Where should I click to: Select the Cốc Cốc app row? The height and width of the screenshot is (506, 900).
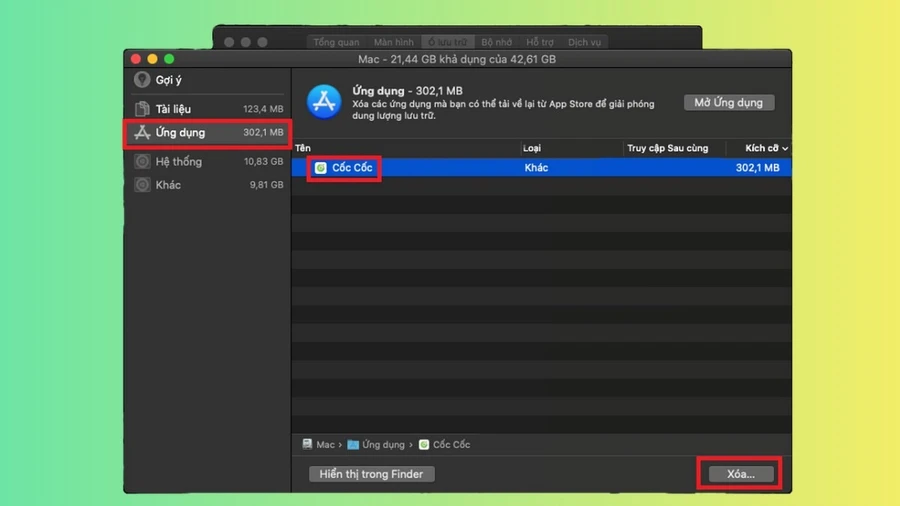[x=541, y=168]
